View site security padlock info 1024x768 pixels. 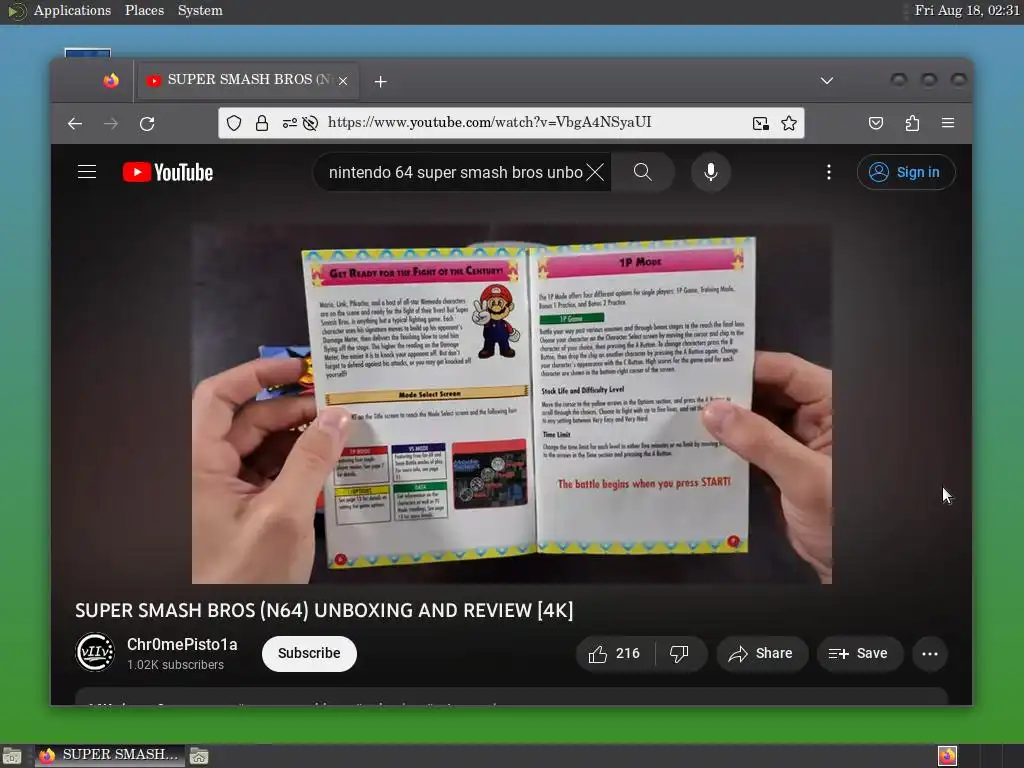point(262,123)
